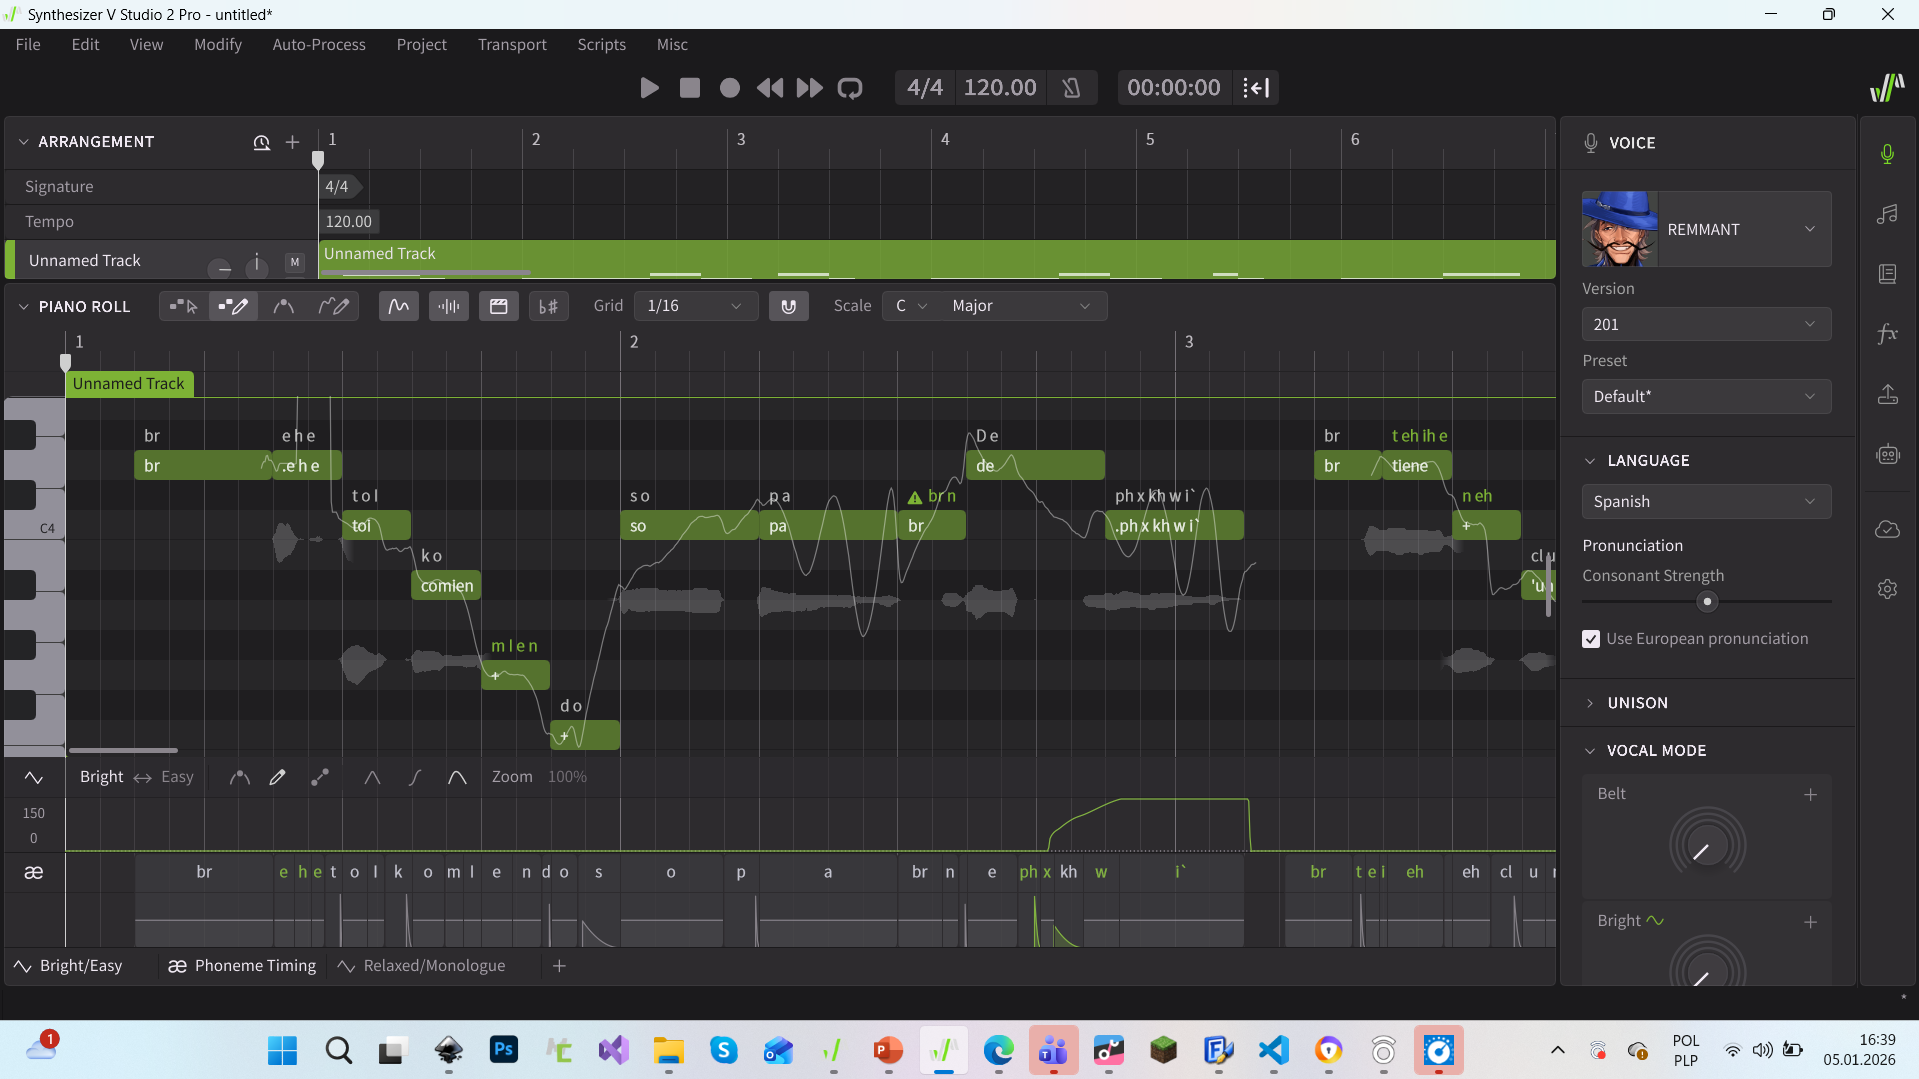
Task: Click the tempo/time marker icon in Arrangement header
Action: point(261,142)
